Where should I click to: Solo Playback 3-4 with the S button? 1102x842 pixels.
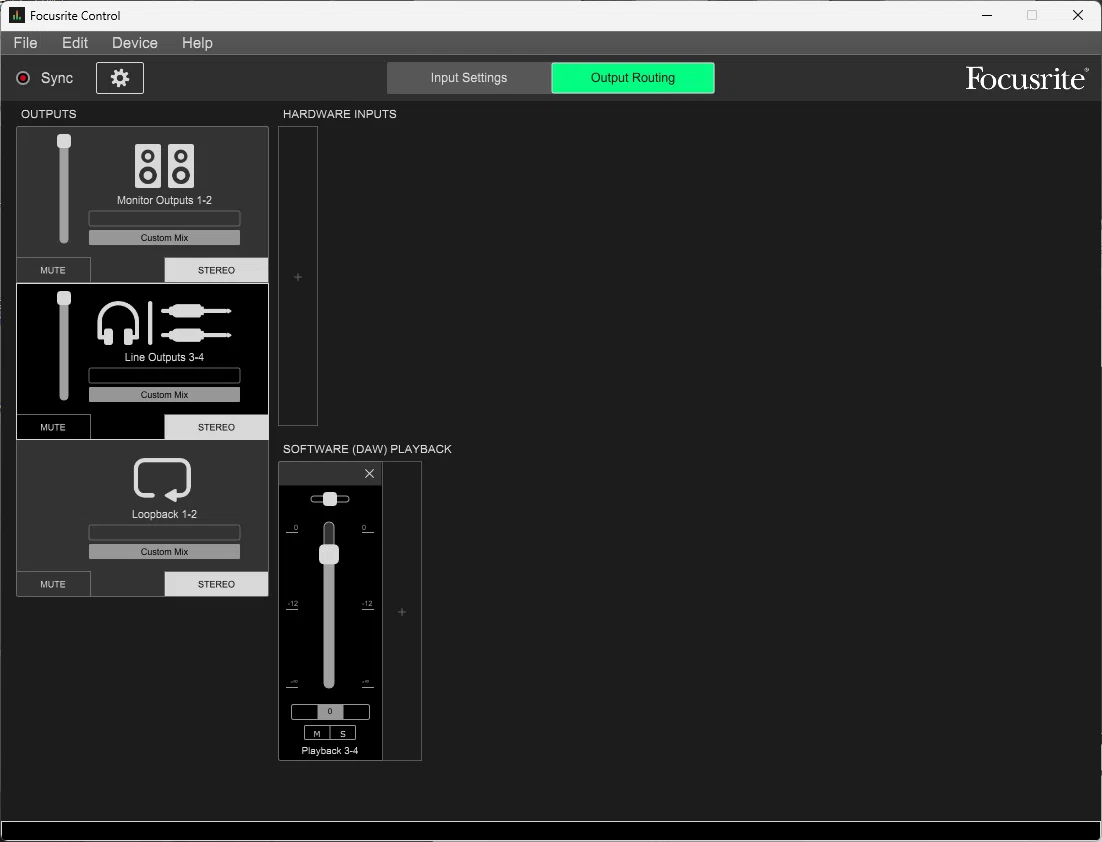coord(343,733)
